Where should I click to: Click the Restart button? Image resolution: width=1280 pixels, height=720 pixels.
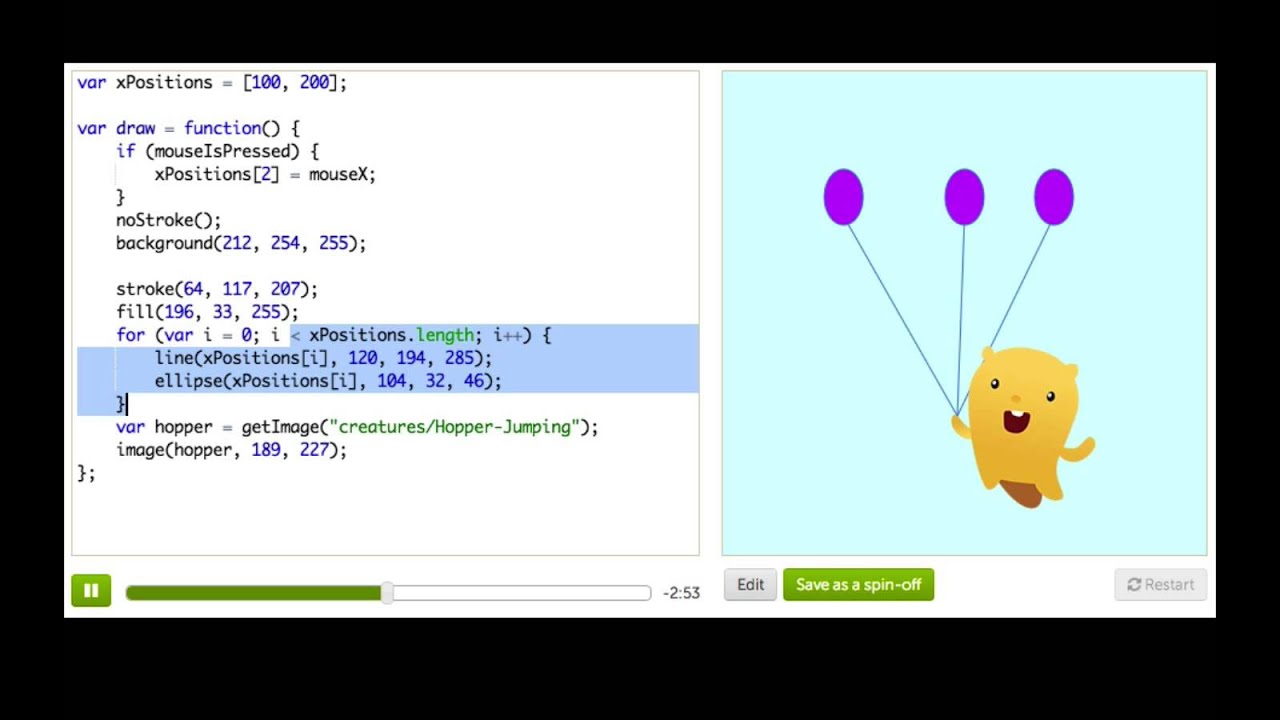coord(1160,585)
